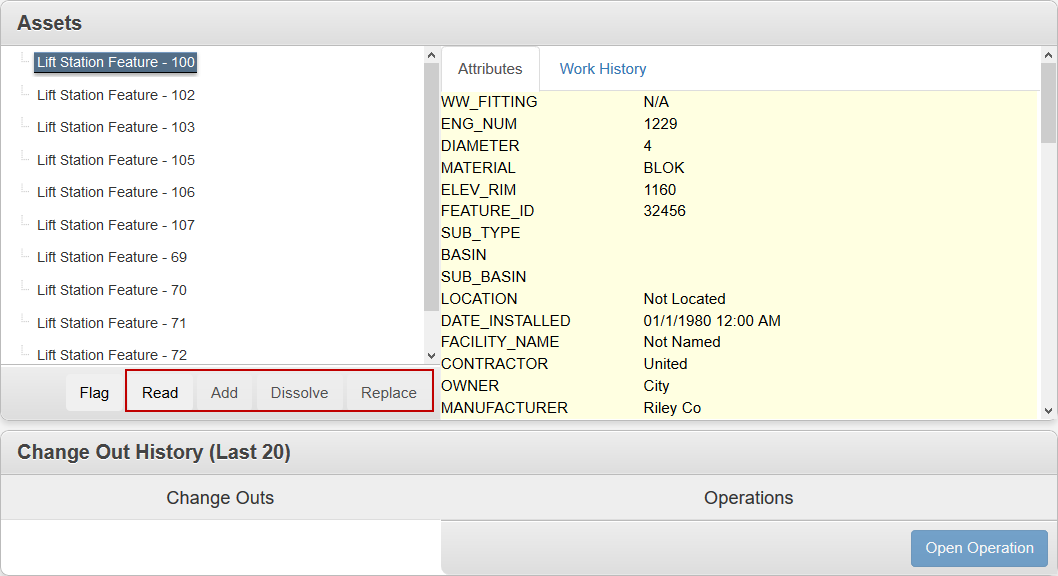Click Lift Station Feature - 71
The height and width of the screenshot is (576, 1058).
111,323
